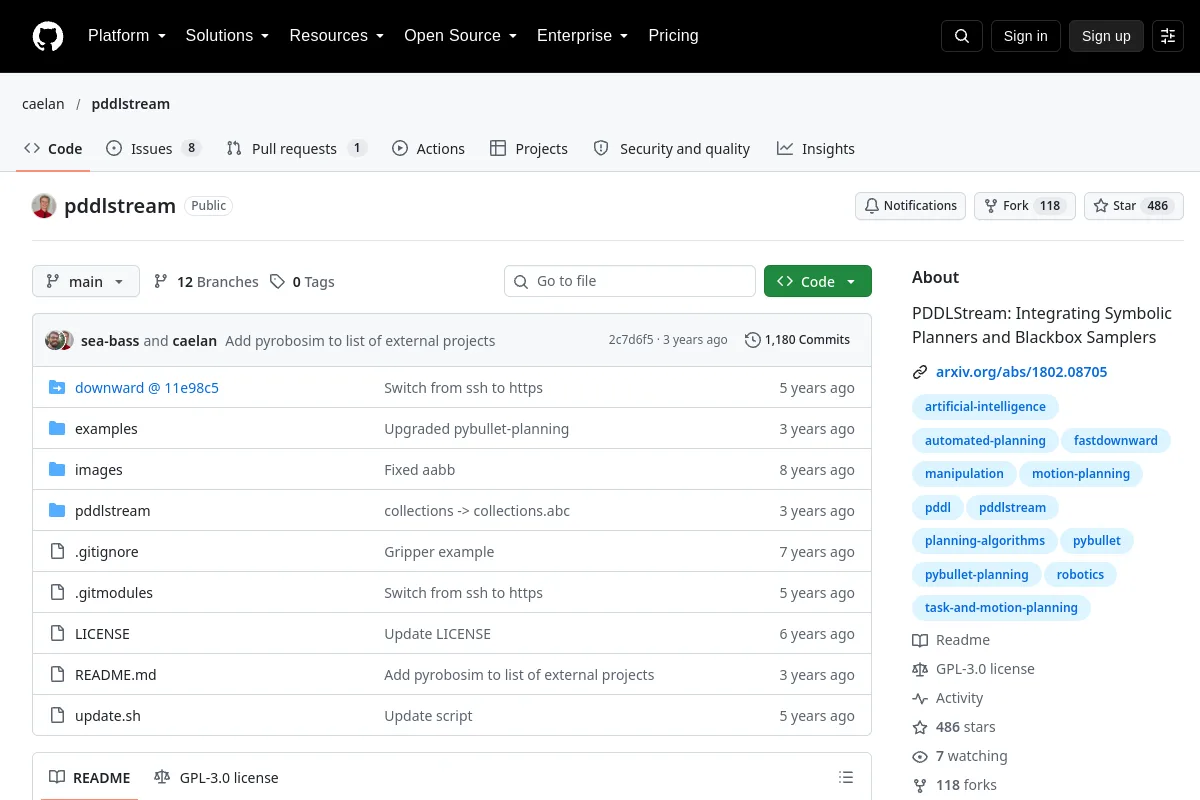Open the arxiv.org/abs/1802.08705 link
Screen dimensions: 1200x800
click(1021, 372)
